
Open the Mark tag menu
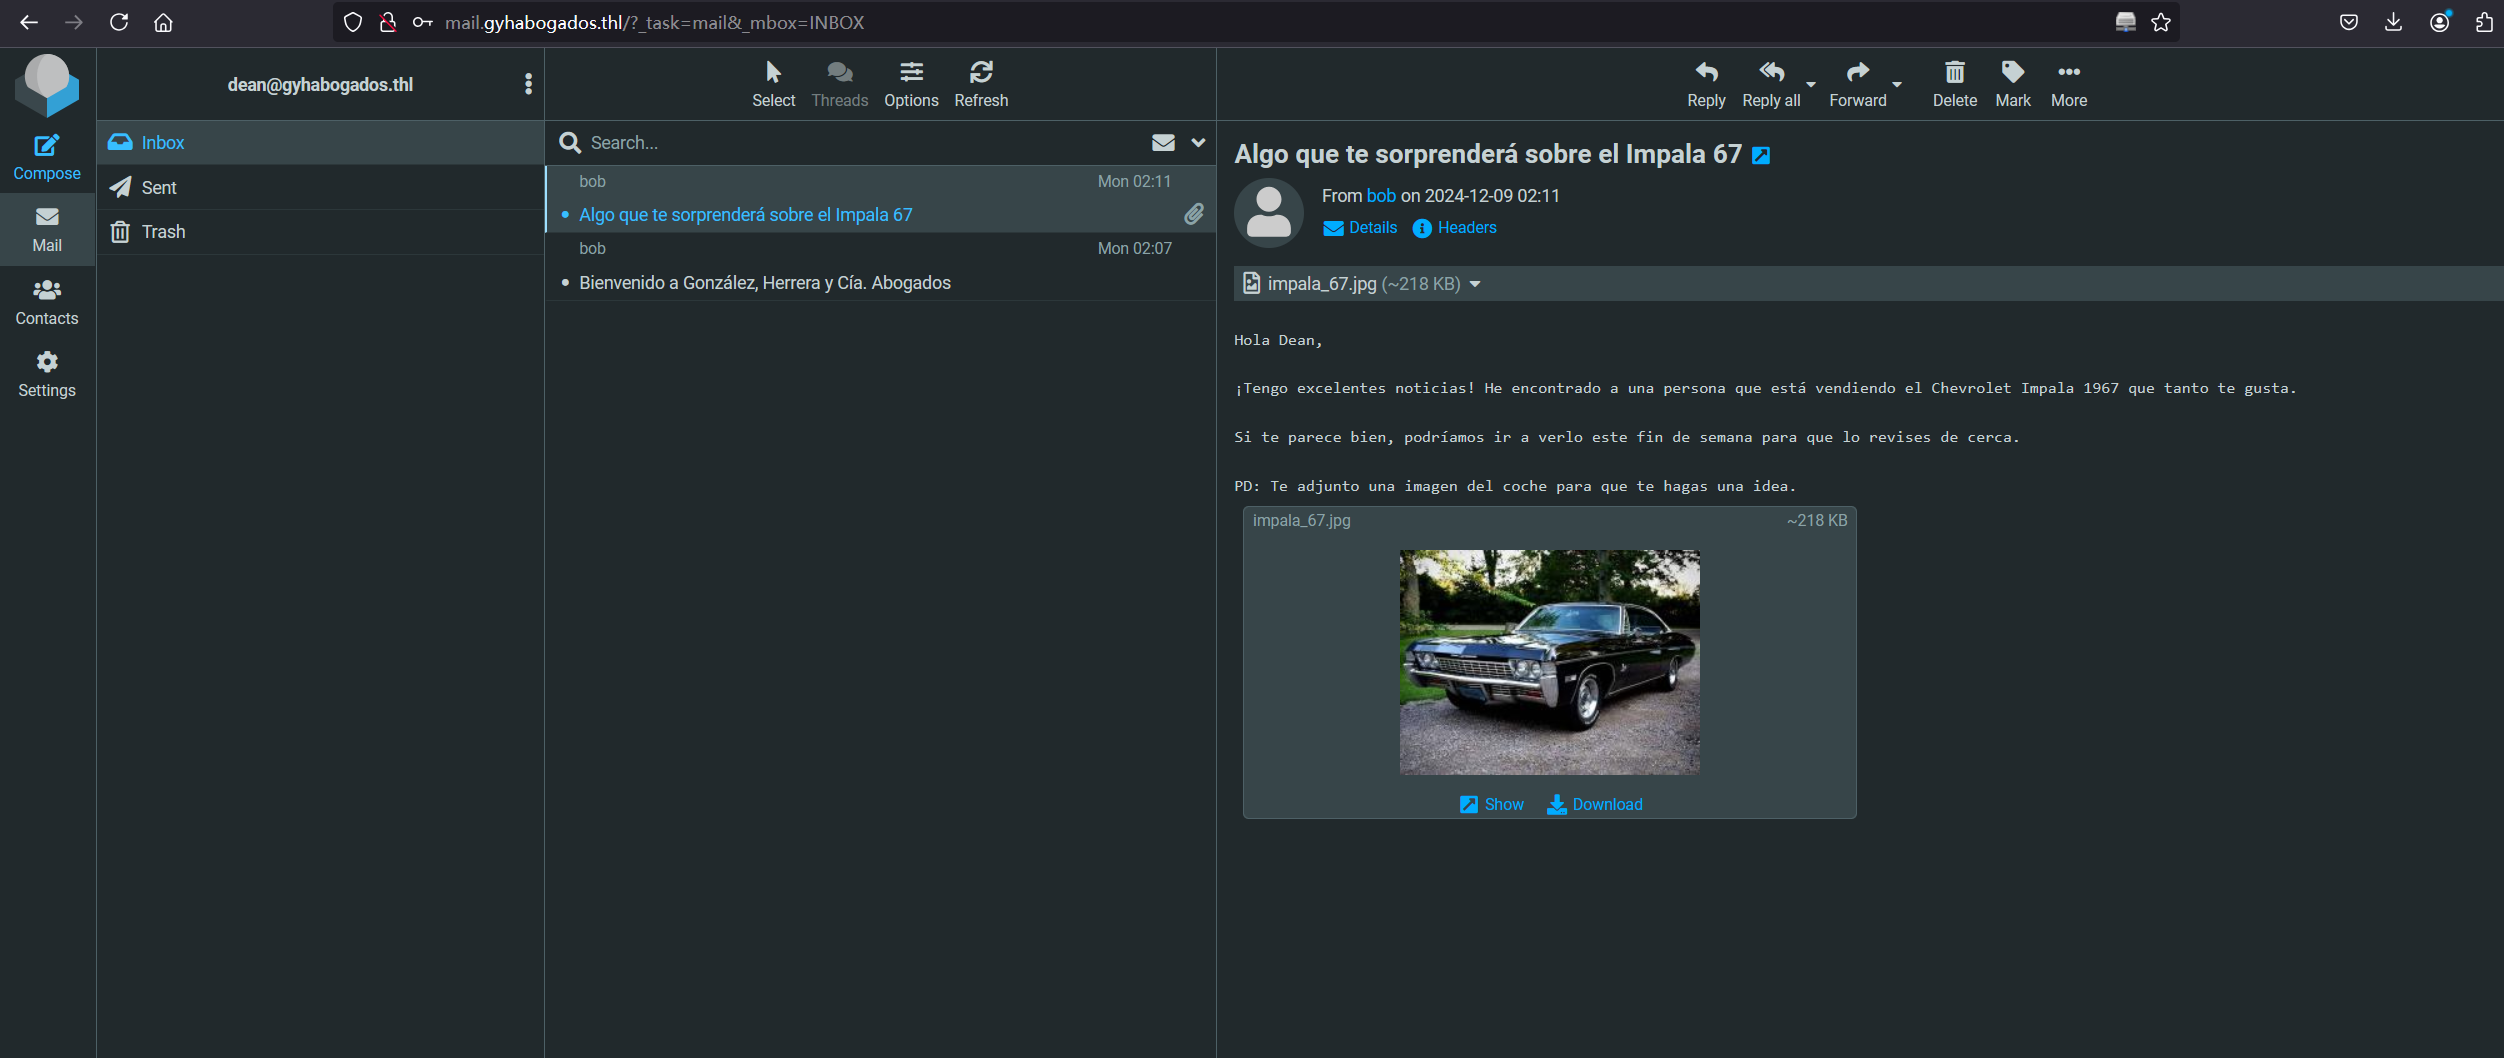tap(2012, 84)
